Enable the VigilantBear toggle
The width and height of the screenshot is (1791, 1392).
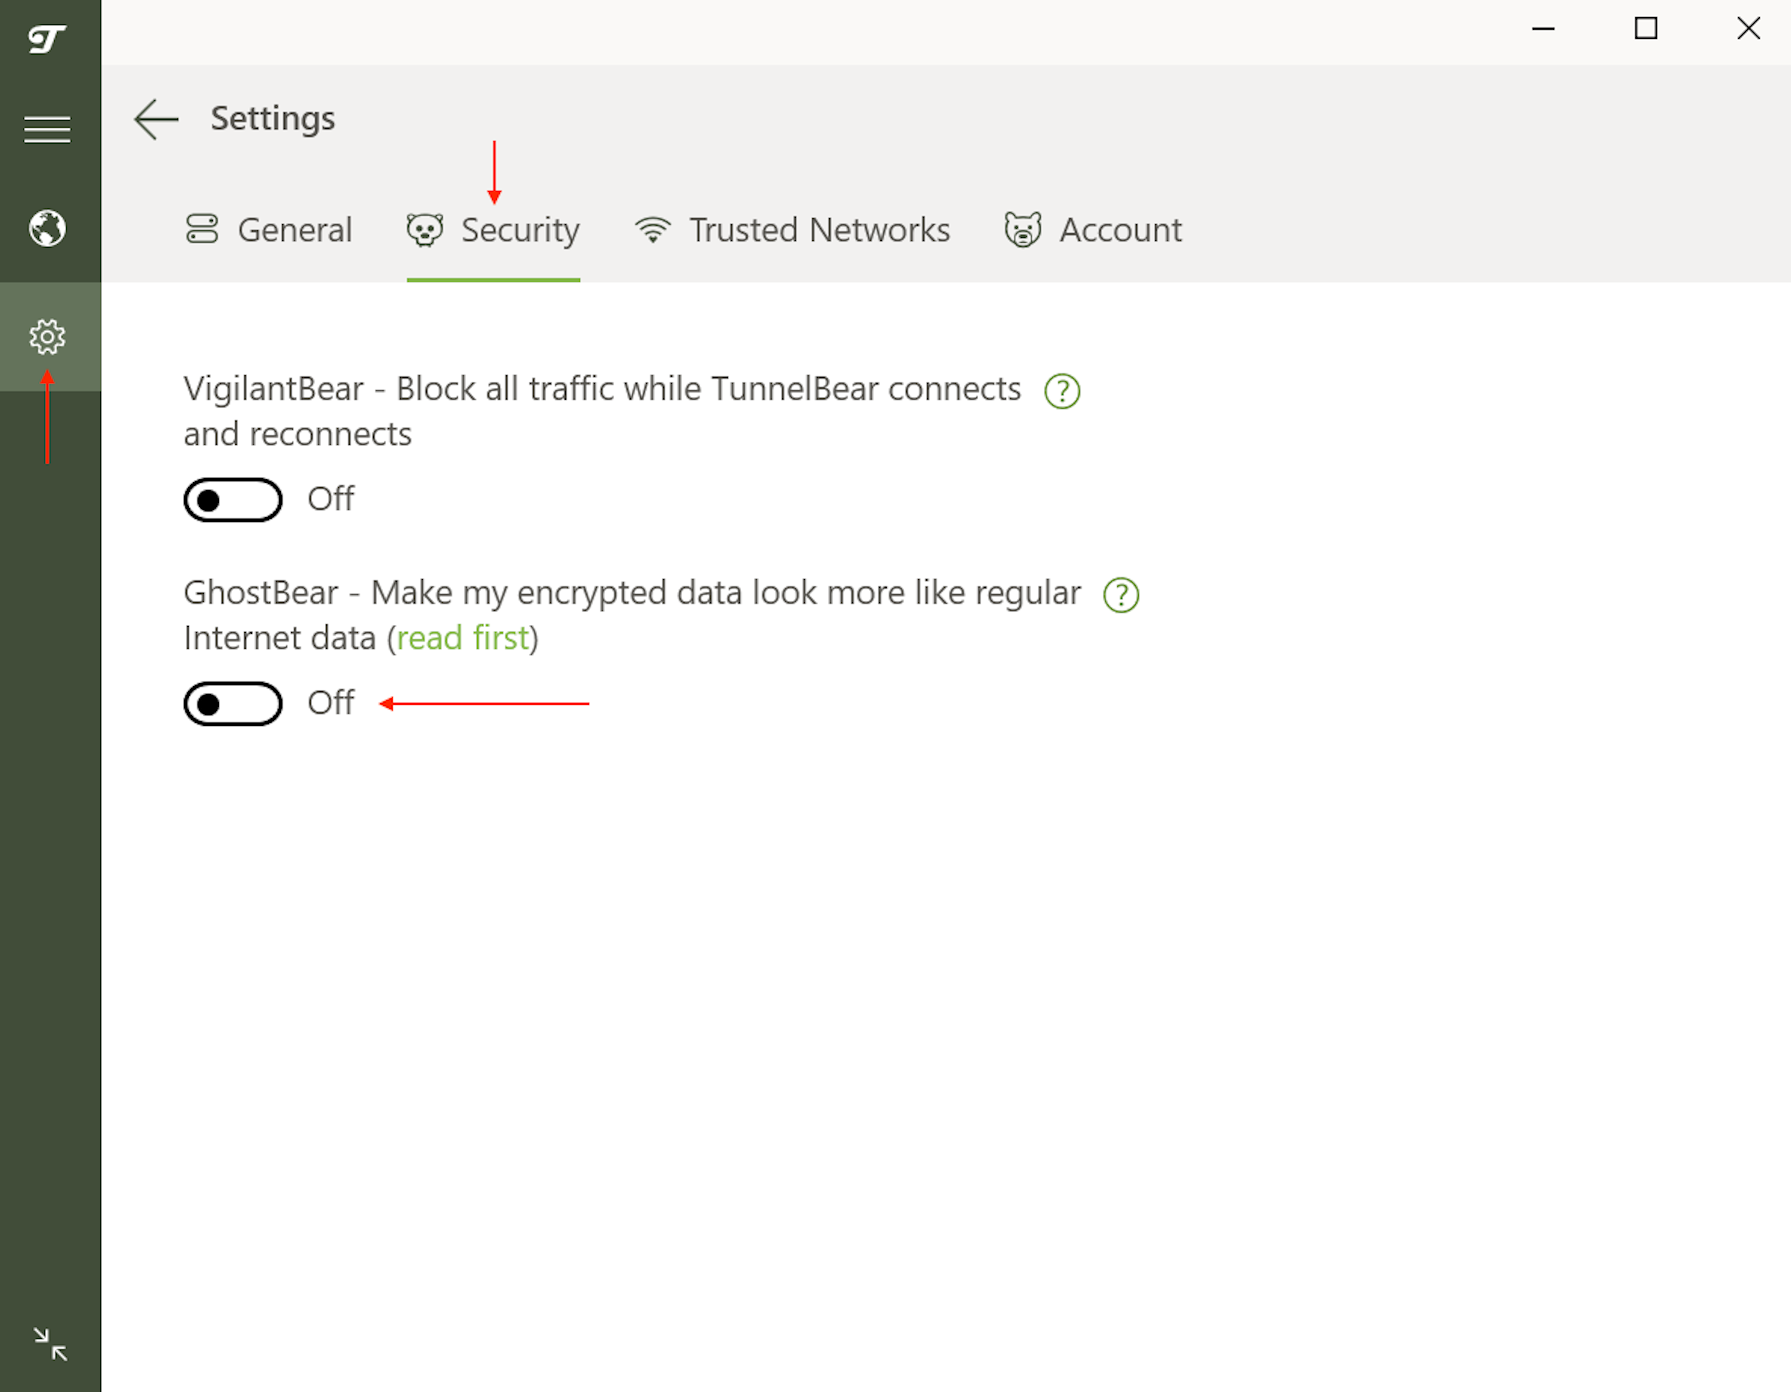(233, 500)
